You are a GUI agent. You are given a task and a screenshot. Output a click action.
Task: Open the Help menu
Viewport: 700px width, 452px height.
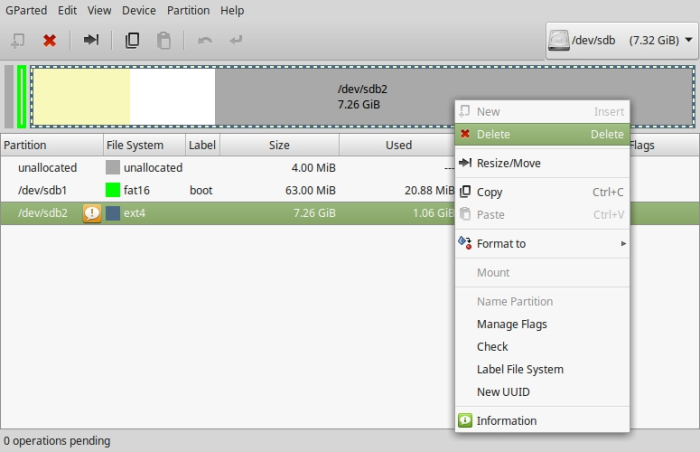coord(232,10)
